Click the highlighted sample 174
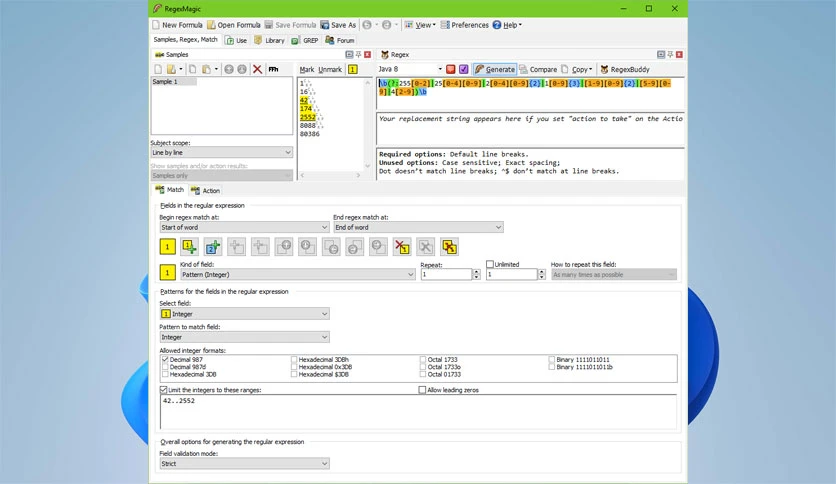Viewport: 836px width, 484px height. (x=306, y=109)
